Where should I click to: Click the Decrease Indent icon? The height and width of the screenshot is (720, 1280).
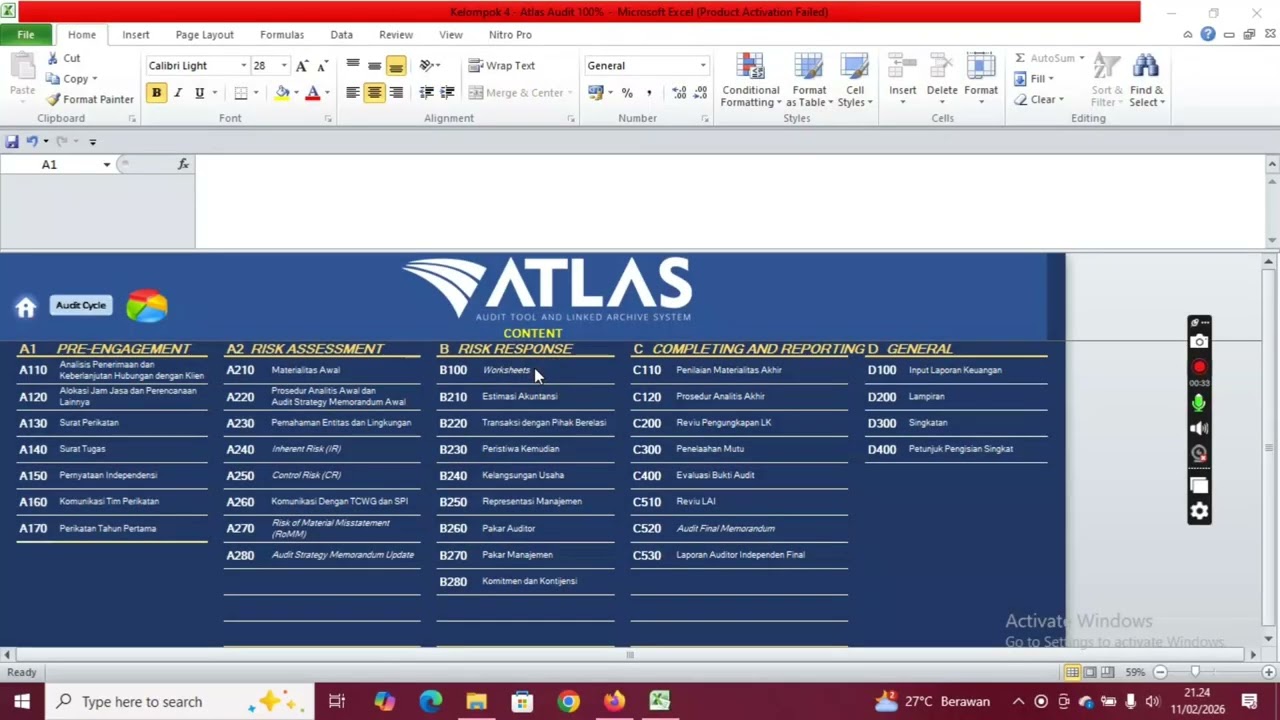(x=427, y=92)
